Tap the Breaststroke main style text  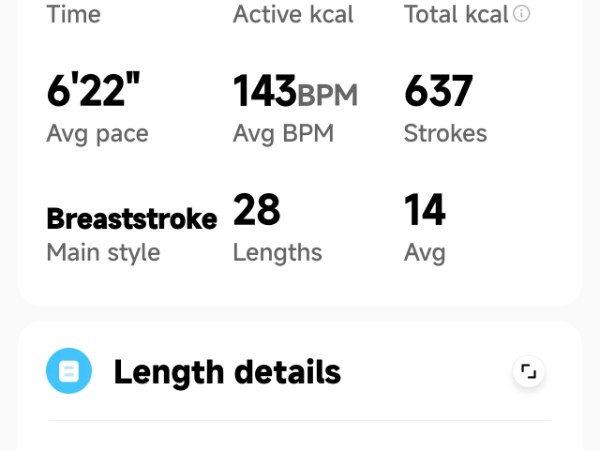(132, 219)
